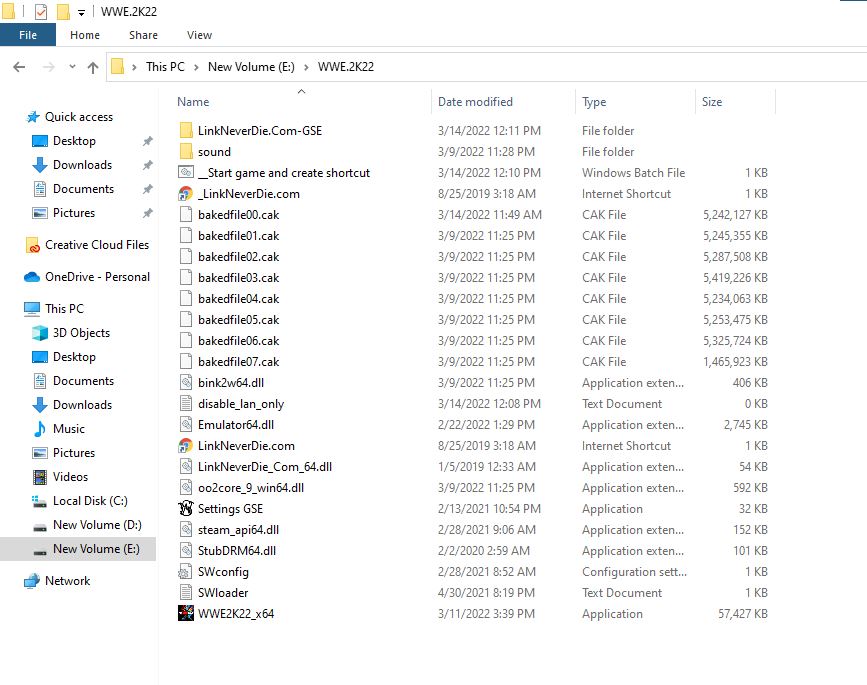Sort files by Date modified column
Viewport: 867px width, 685px height.
coord(475,102)
